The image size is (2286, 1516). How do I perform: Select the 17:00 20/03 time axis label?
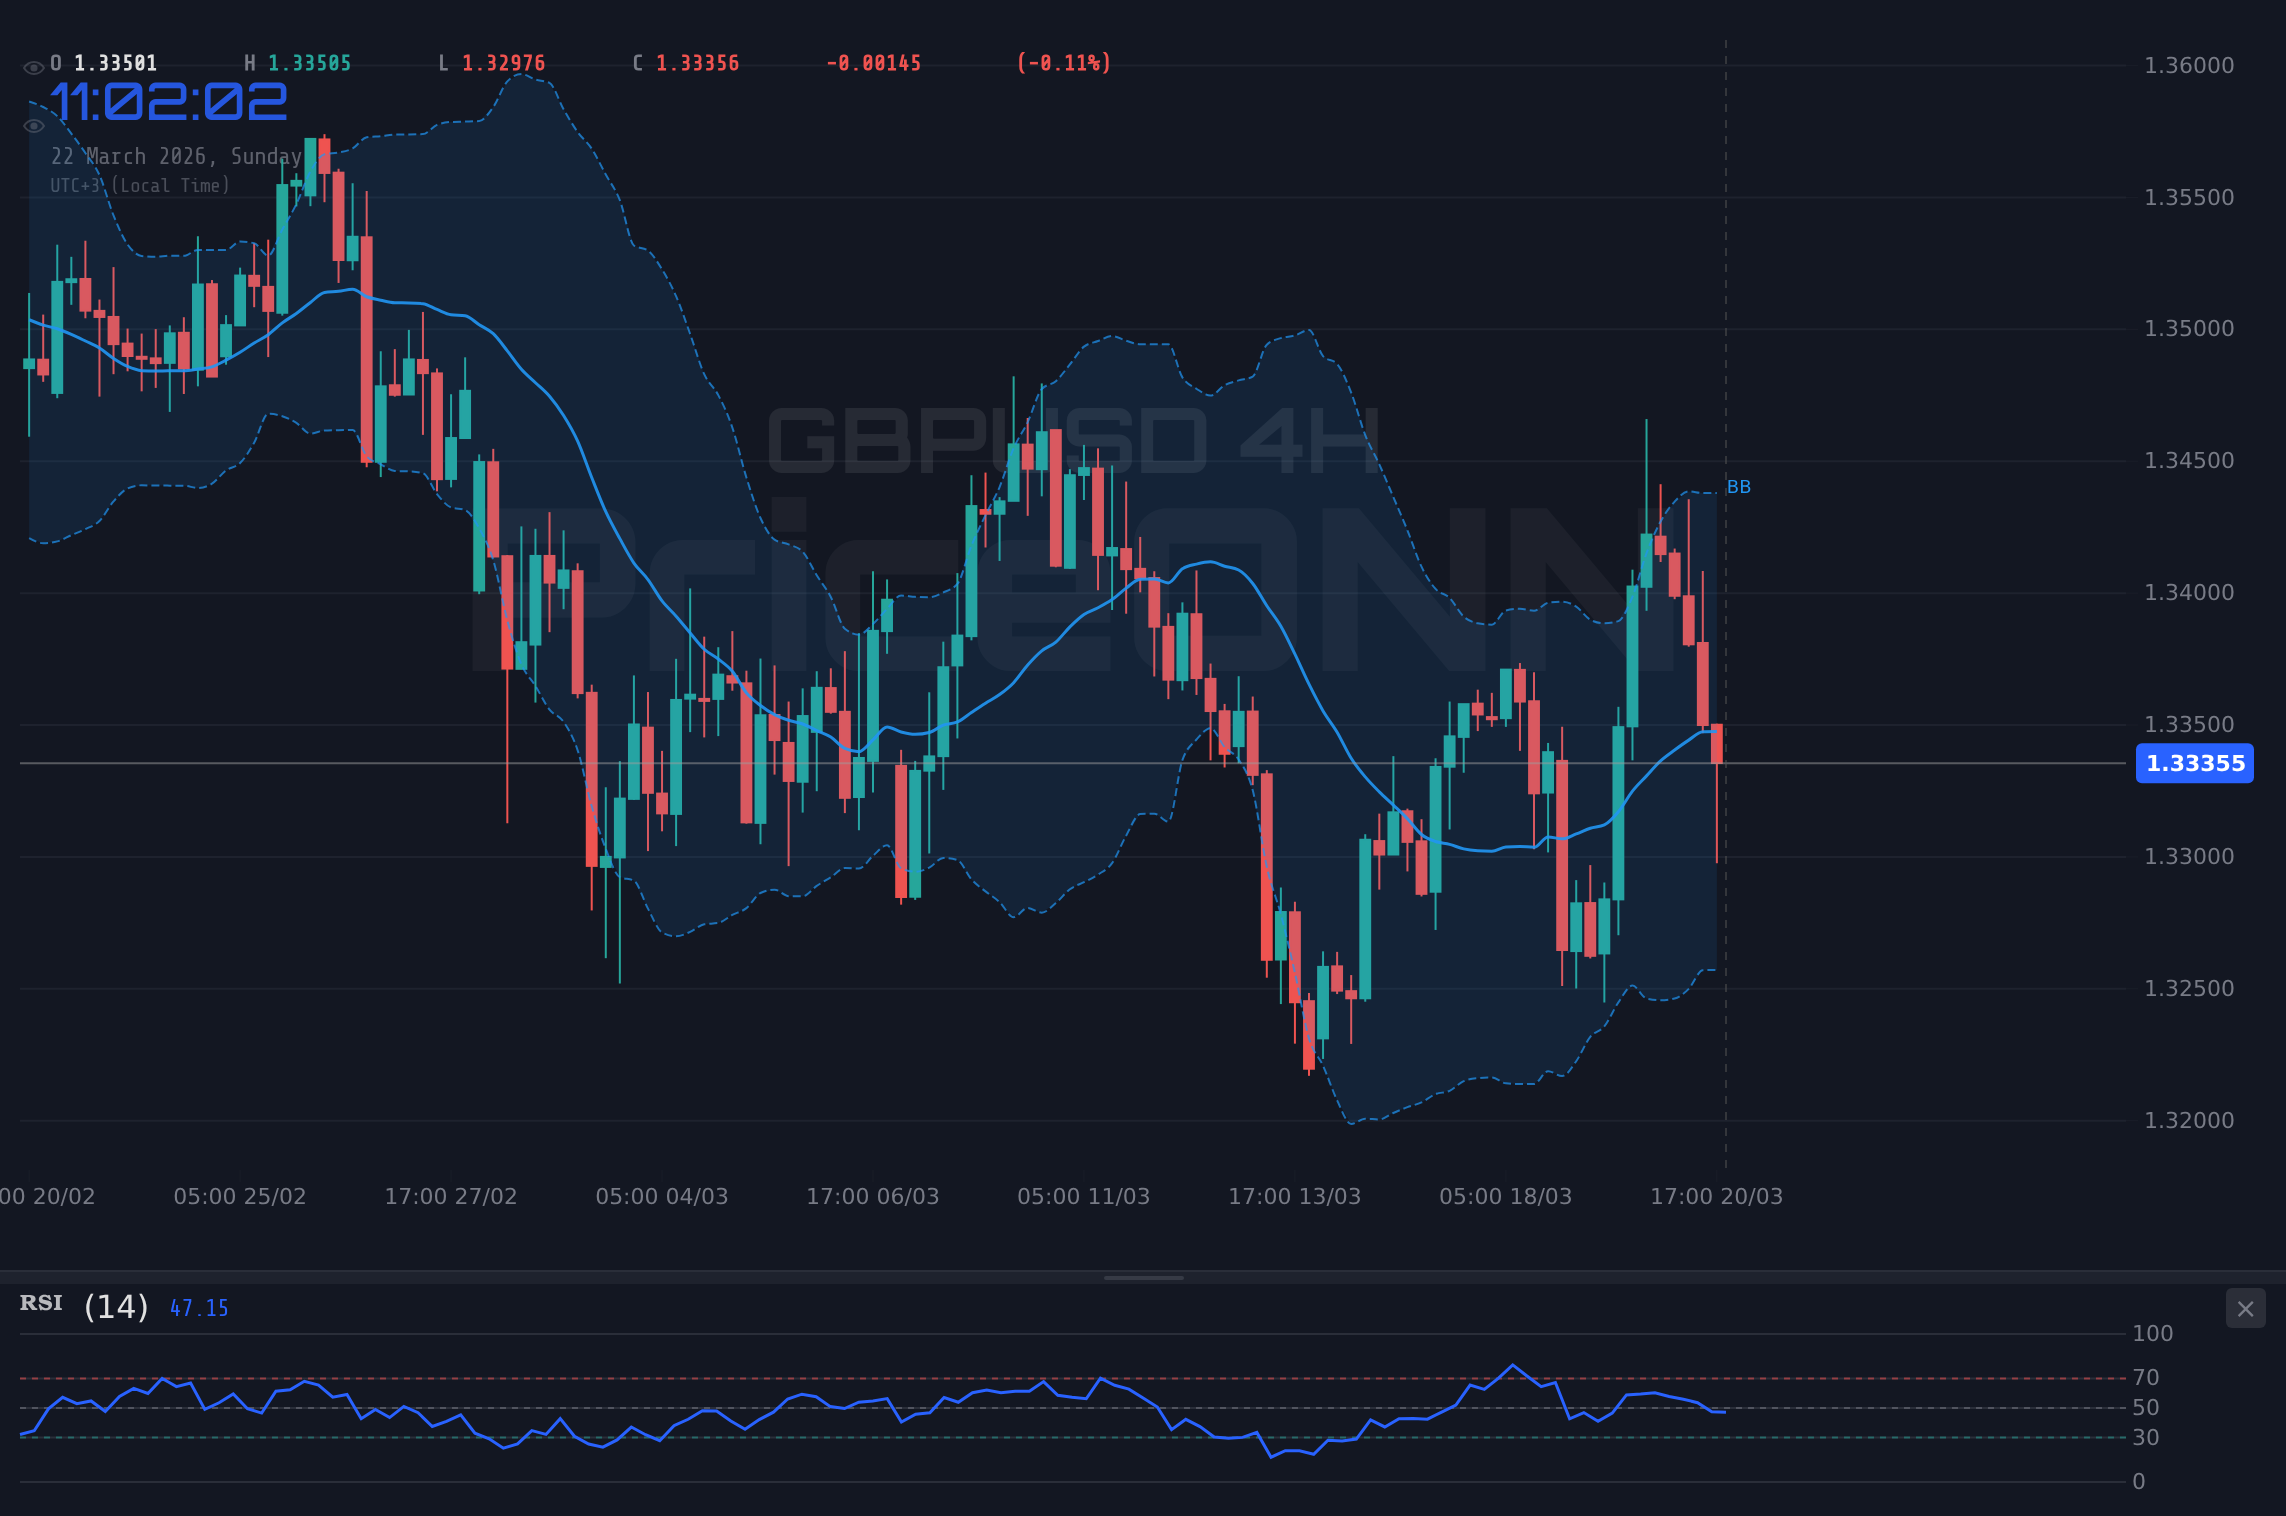click(x=1717, y=1196)
